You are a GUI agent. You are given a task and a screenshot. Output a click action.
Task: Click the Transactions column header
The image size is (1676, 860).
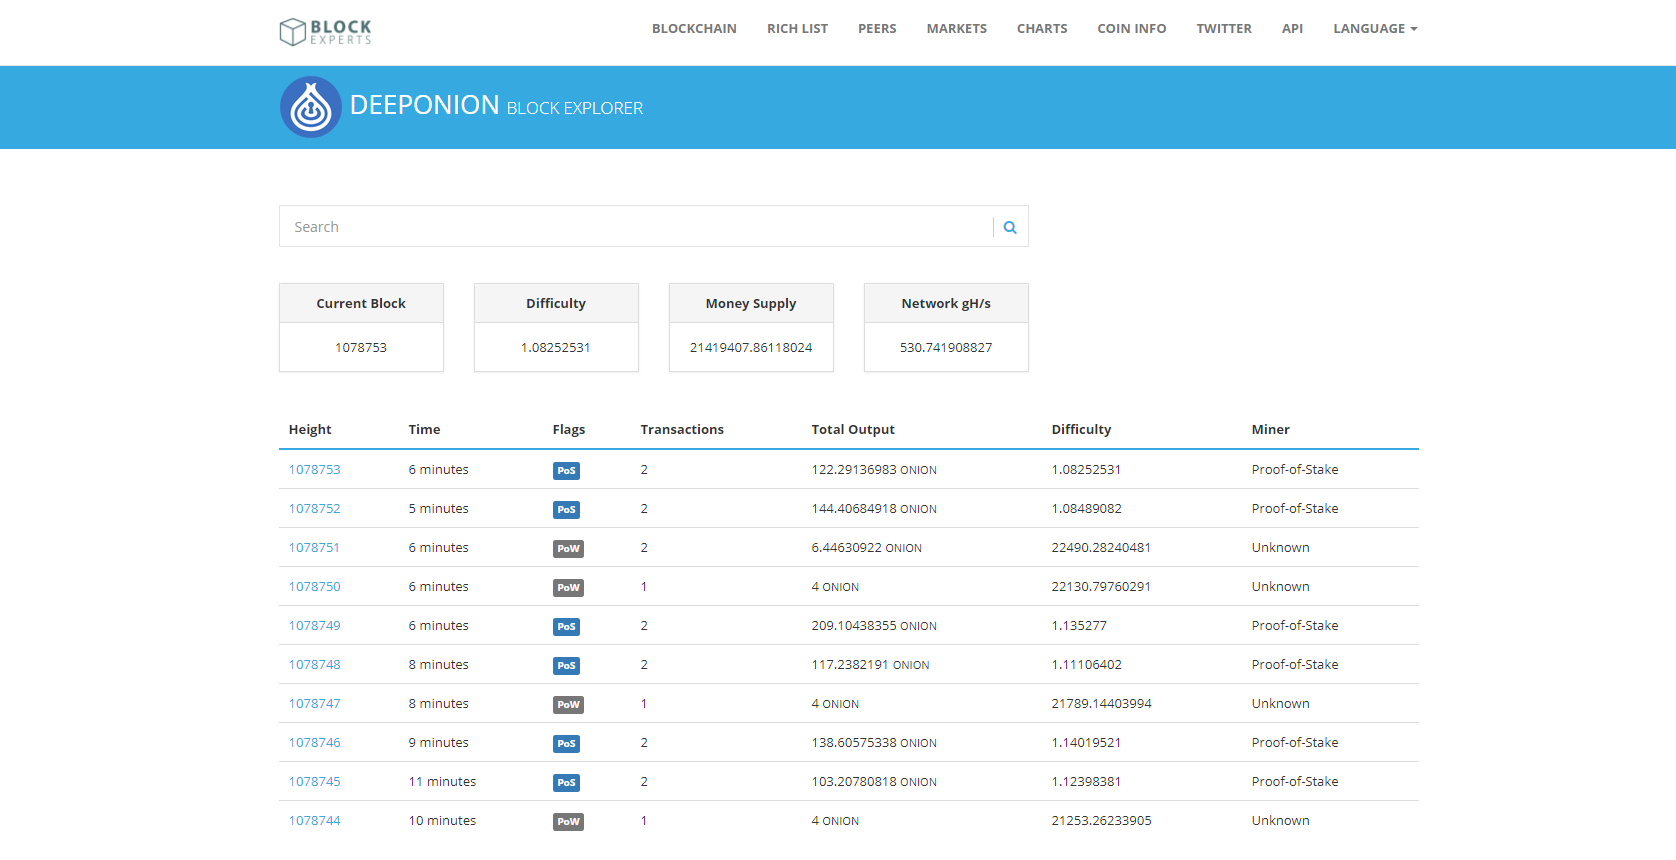[x=682, y=429]
